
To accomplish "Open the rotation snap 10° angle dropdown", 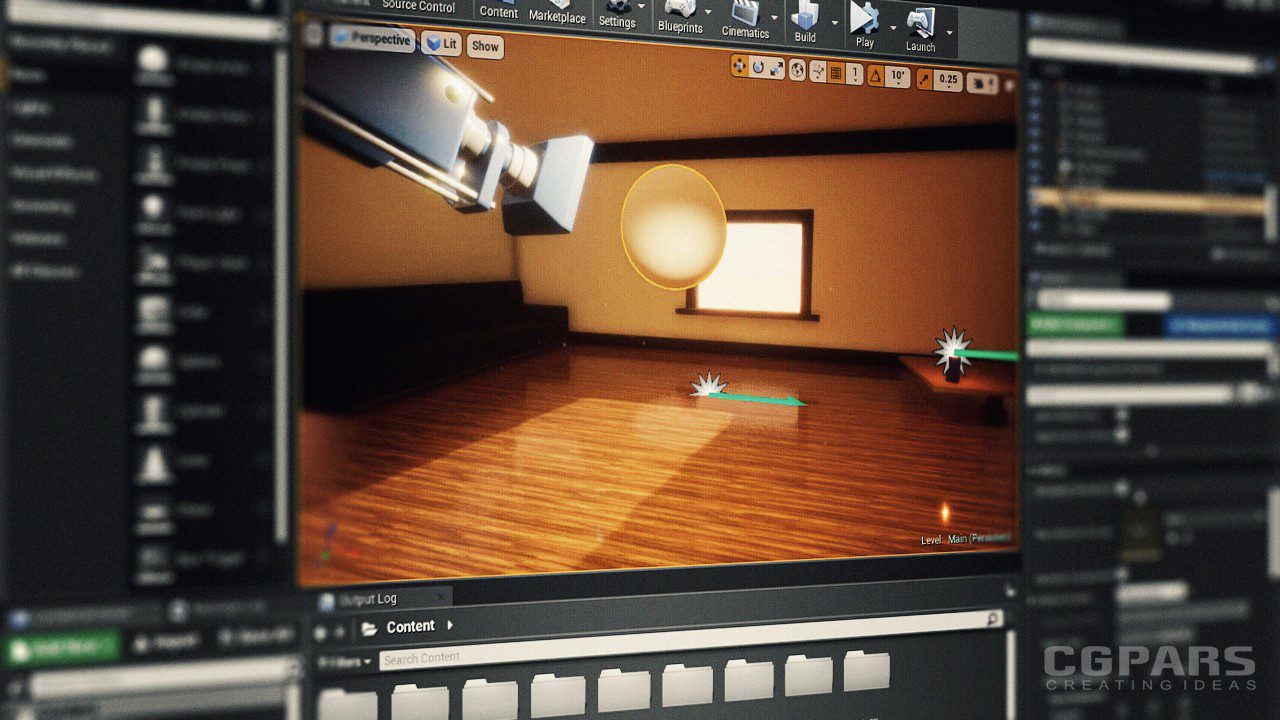I will [898, 77].
